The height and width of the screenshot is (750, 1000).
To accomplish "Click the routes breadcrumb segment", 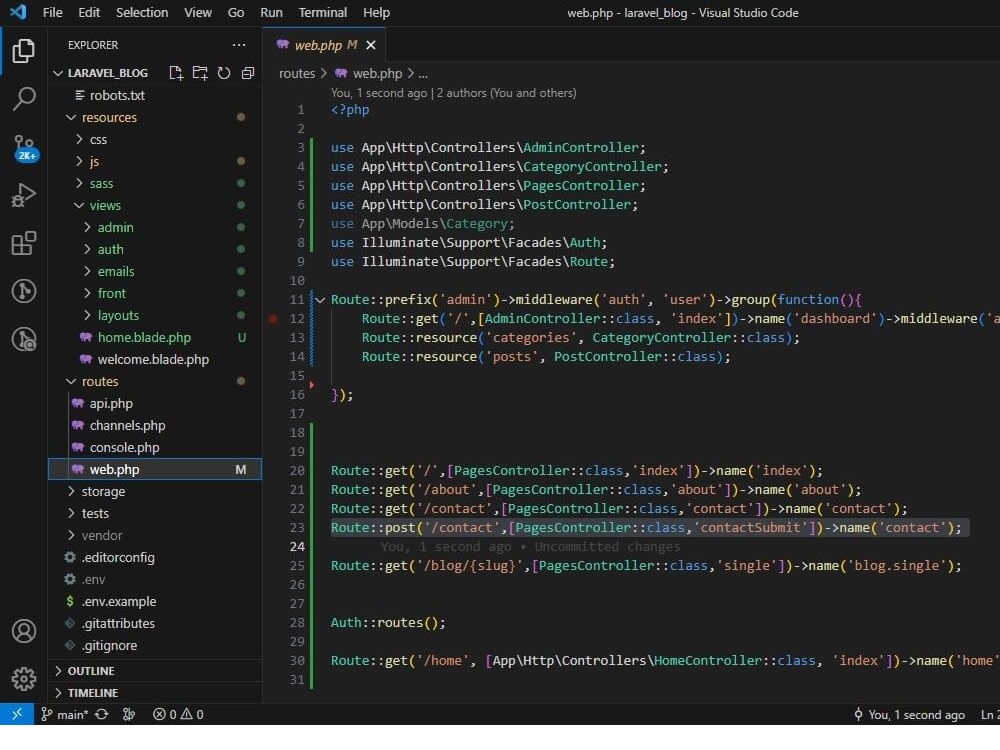I will pos(297,73).
